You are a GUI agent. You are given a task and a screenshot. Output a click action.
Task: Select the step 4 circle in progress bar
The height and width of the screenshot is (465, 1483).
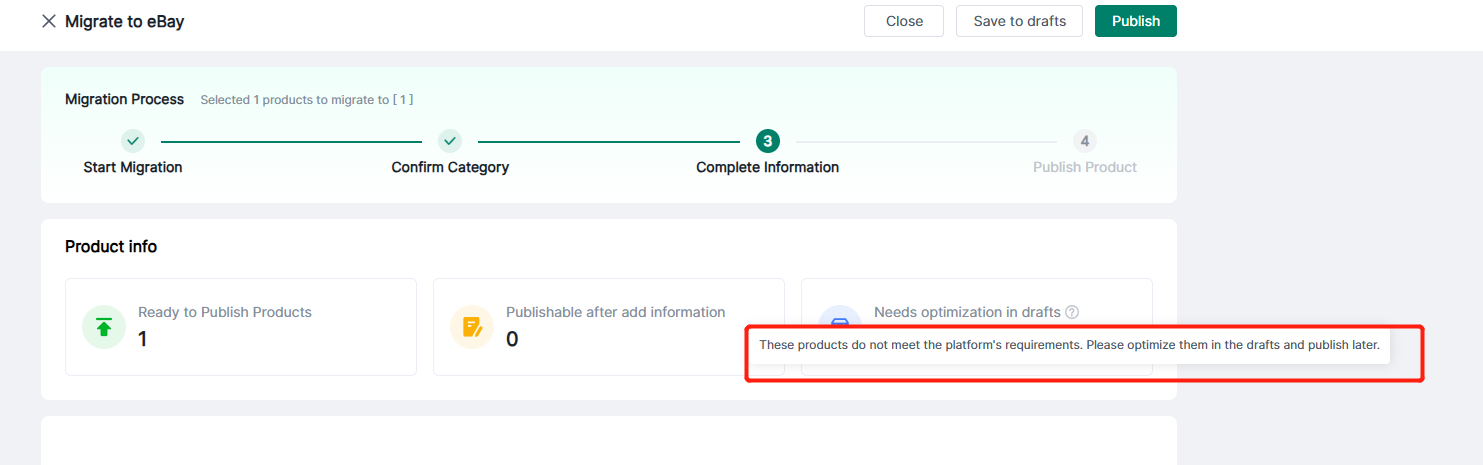[x=1084, y=141]
